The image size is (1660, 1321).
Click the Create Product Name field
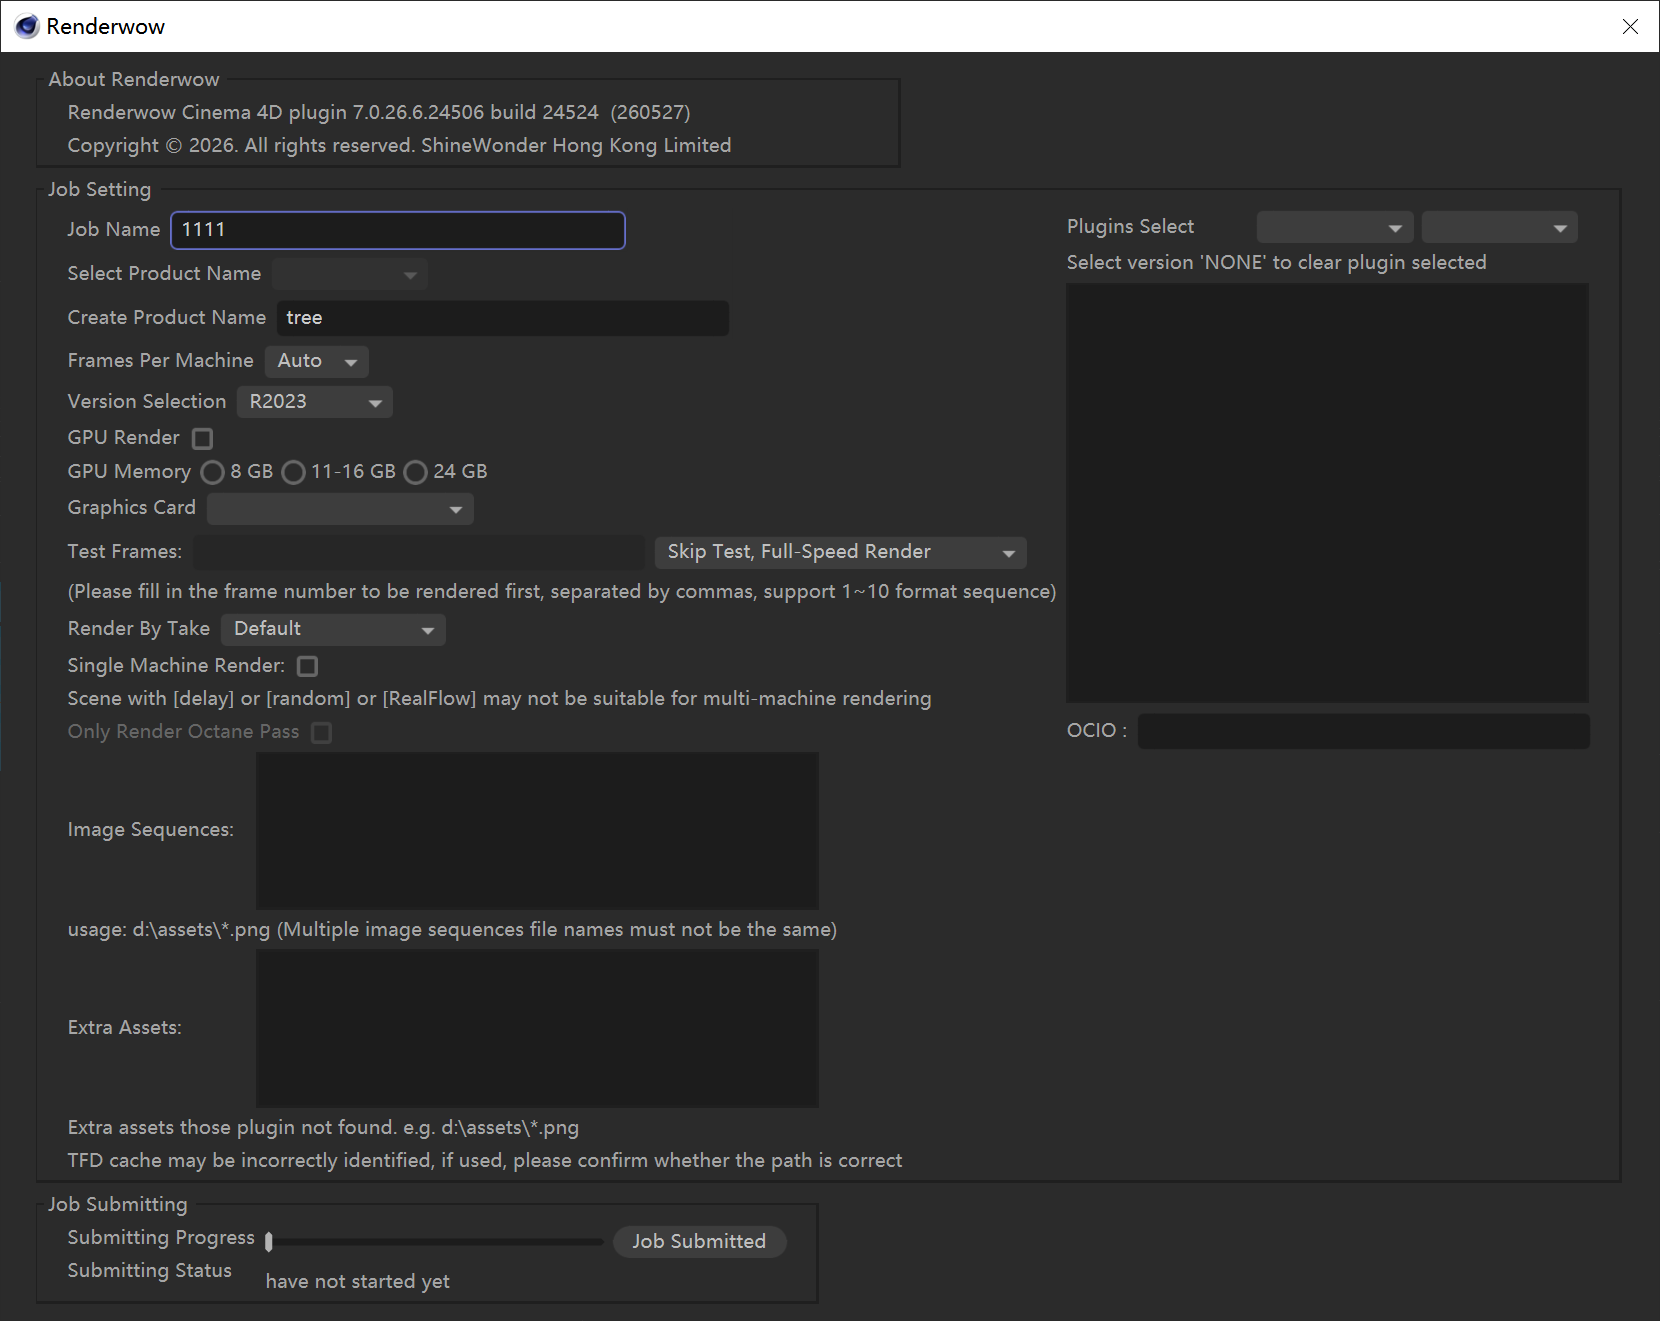(502, 318)
